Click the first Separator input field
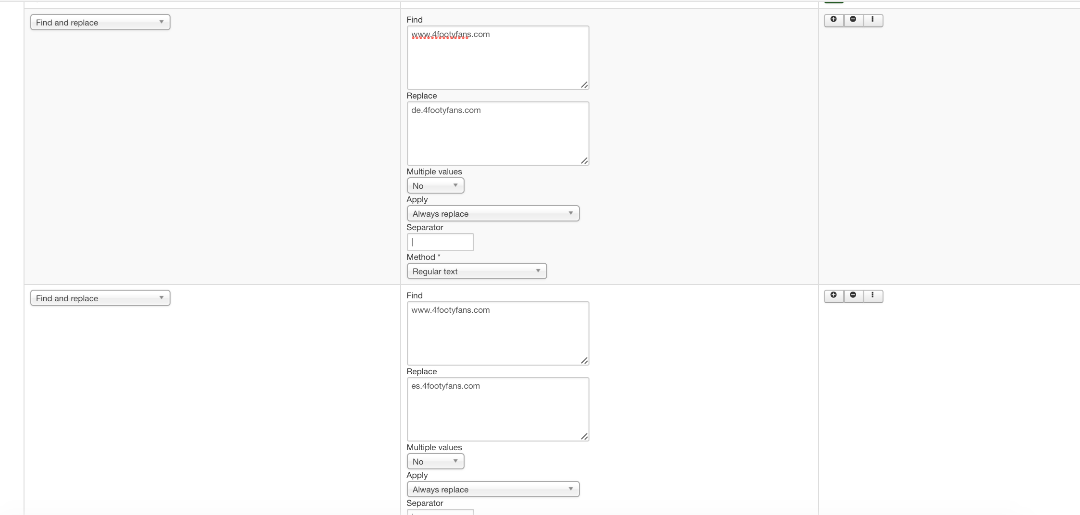1080x515 pixels. pyautogui.click(x=440, y=242)
